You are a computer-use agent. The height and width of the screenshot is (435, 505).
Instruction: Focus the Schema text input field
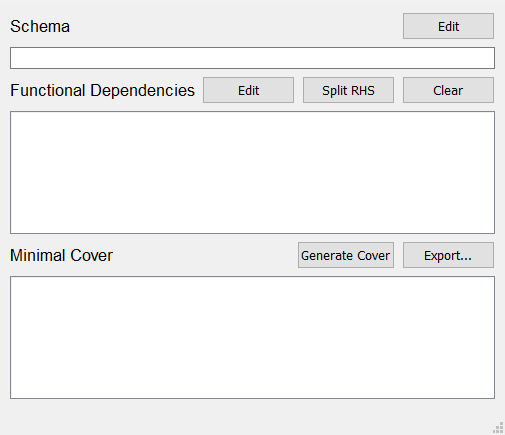pos(252,58)
